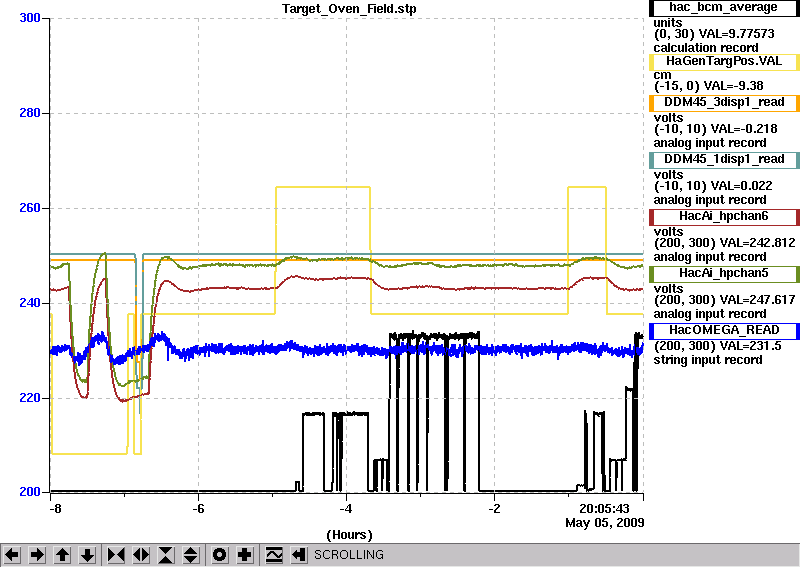Shift the plot down with the down arrow

88,555
